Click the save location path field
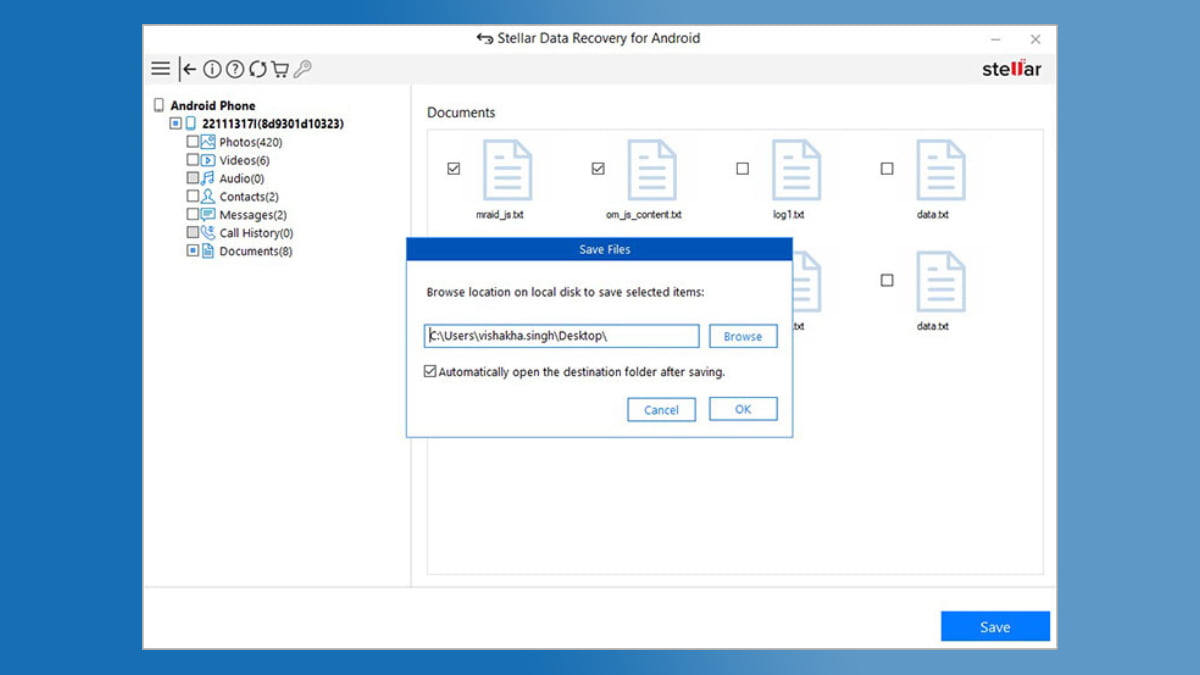Screen dimensions: 1200x675 click(561, 336)
